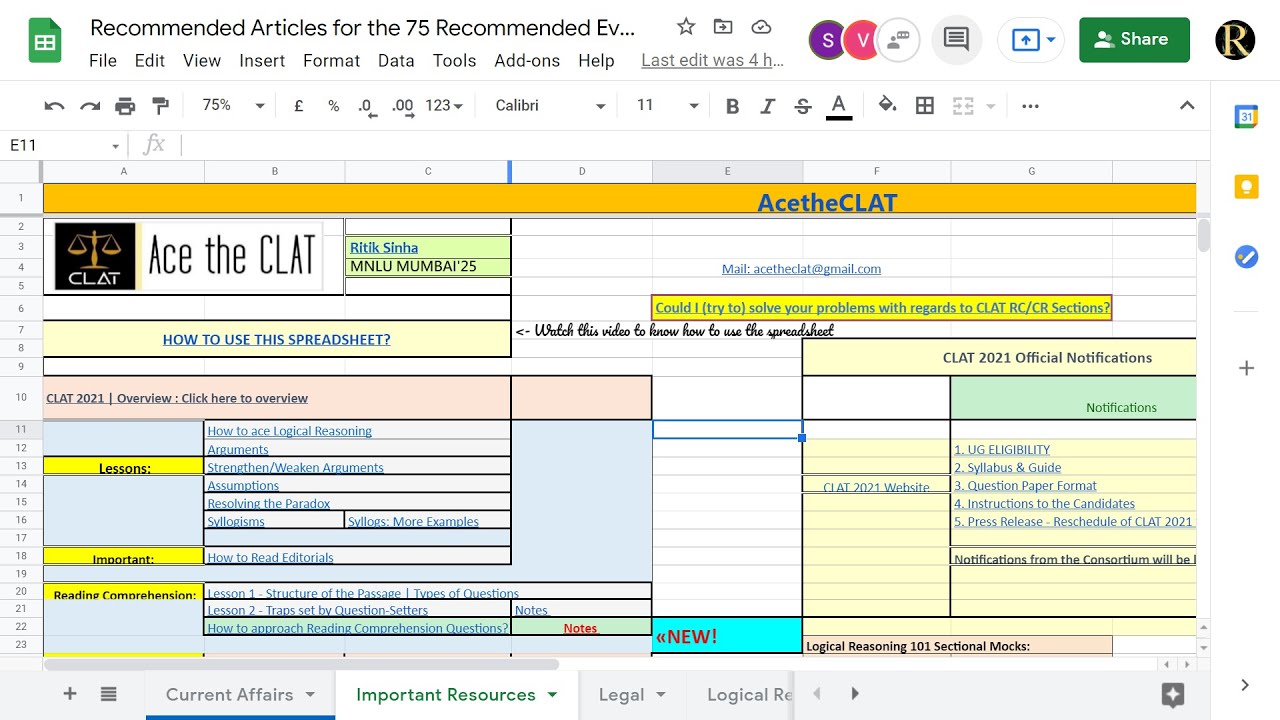Open the Name box dropdown arrow
This screenshot has width=1280, height=720.
point(115,146)
